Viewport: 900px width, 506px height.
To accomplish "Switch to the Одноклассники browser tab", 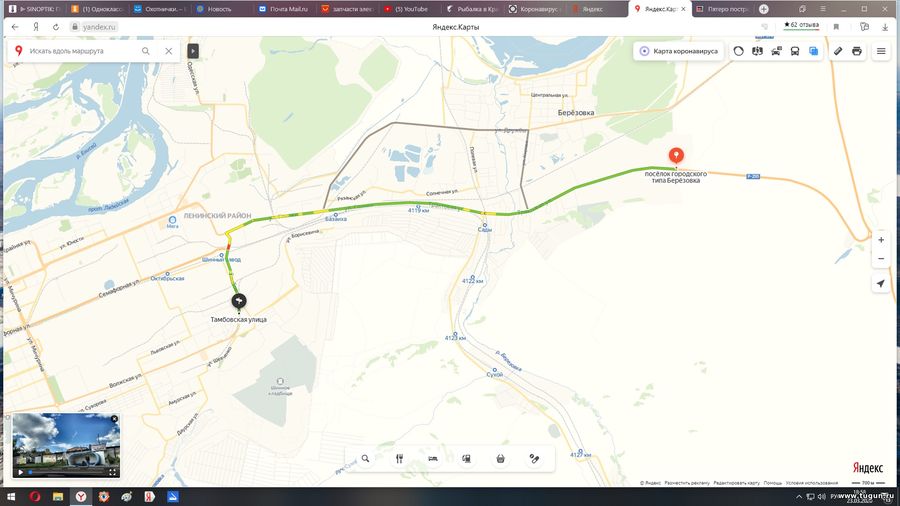I will point(98,9).
